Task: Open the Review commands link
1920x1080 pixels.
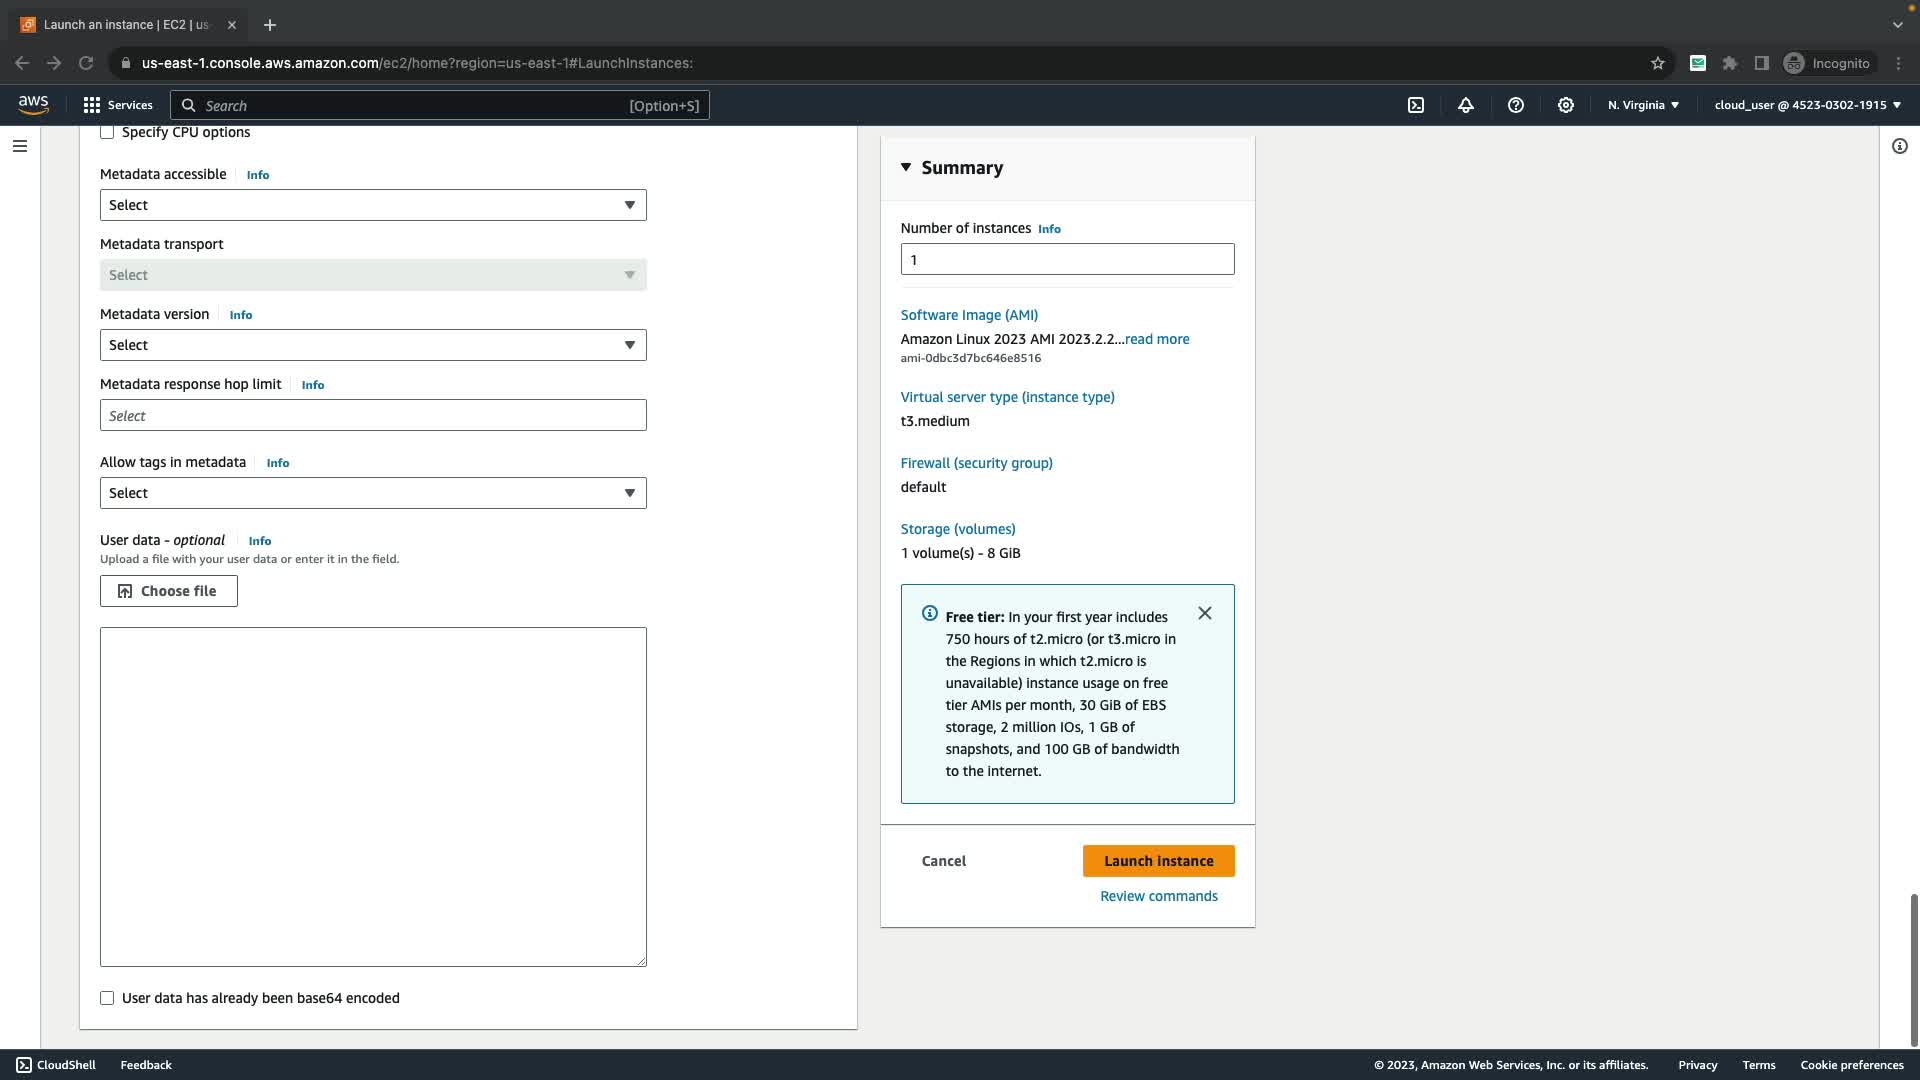Action: click(x=1159, y=896)
